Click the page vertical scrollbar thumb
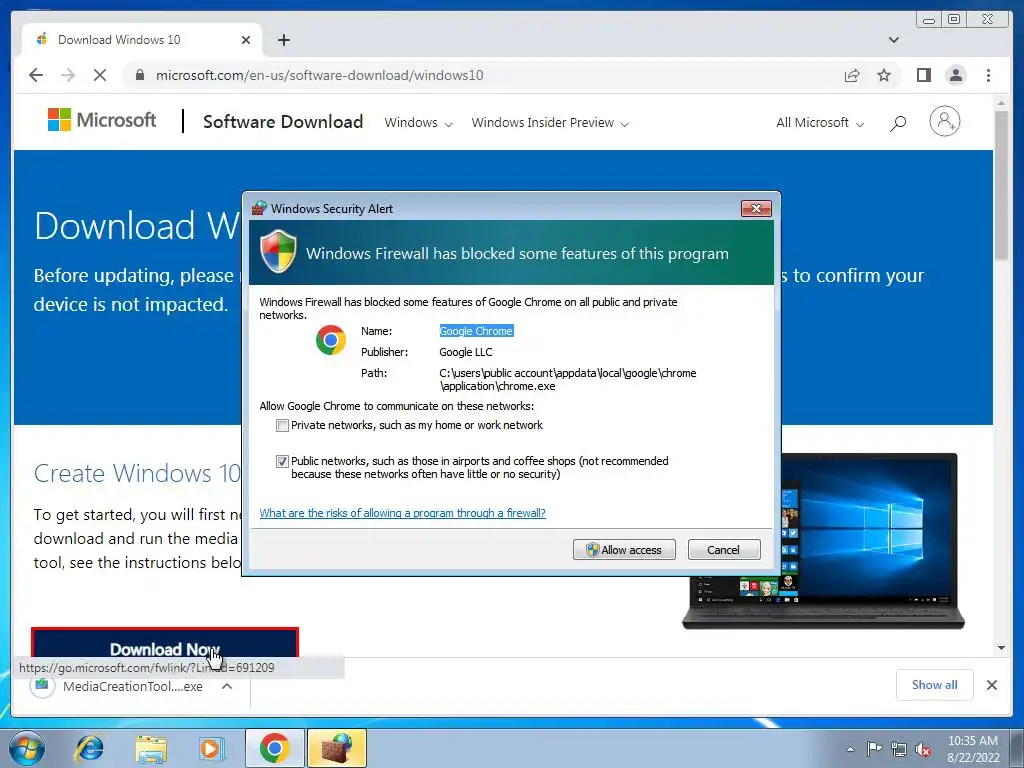The image size is (1024, 768). click(x=1001, y=185)
